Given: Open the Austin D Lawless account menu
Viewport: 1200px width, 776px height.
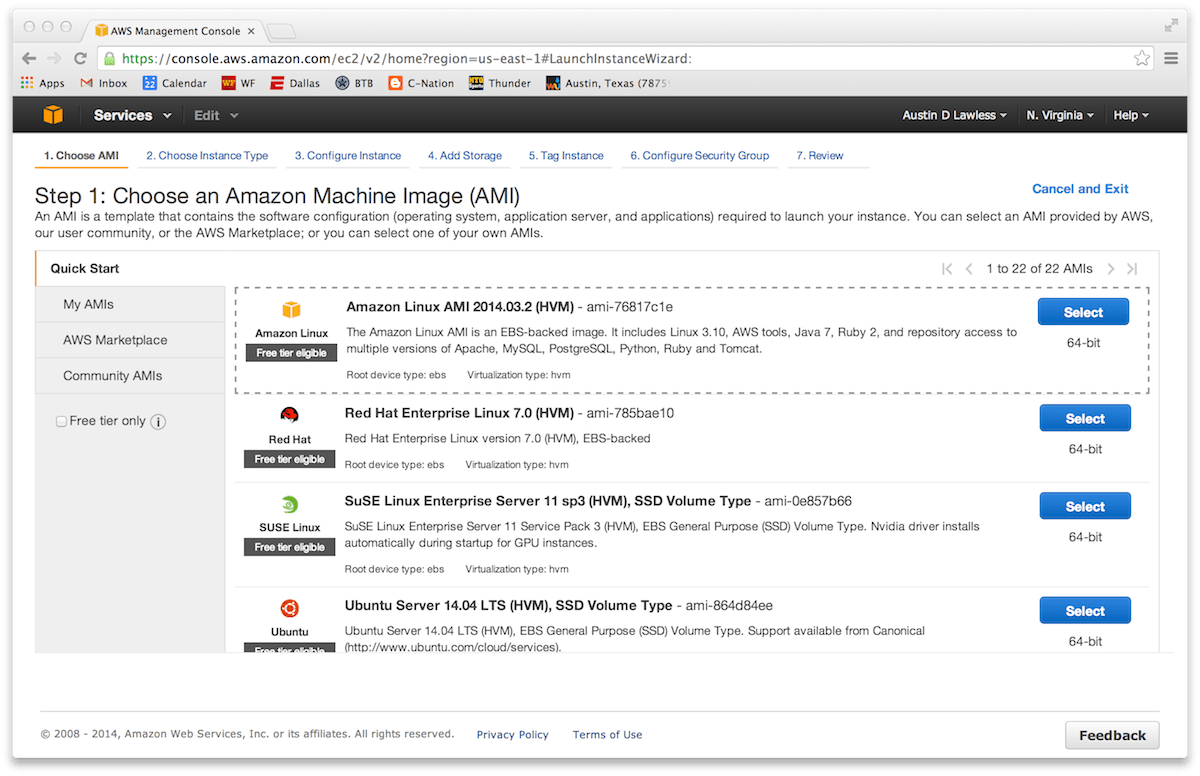Looking at the screenshot, I should click(954, 115).
